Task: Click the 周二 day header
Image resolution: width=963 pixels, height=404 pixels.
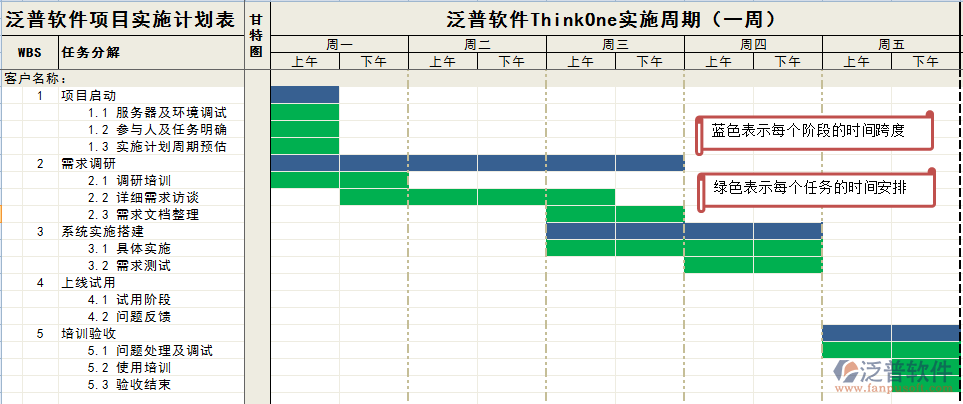Action: tap(477, 44)
